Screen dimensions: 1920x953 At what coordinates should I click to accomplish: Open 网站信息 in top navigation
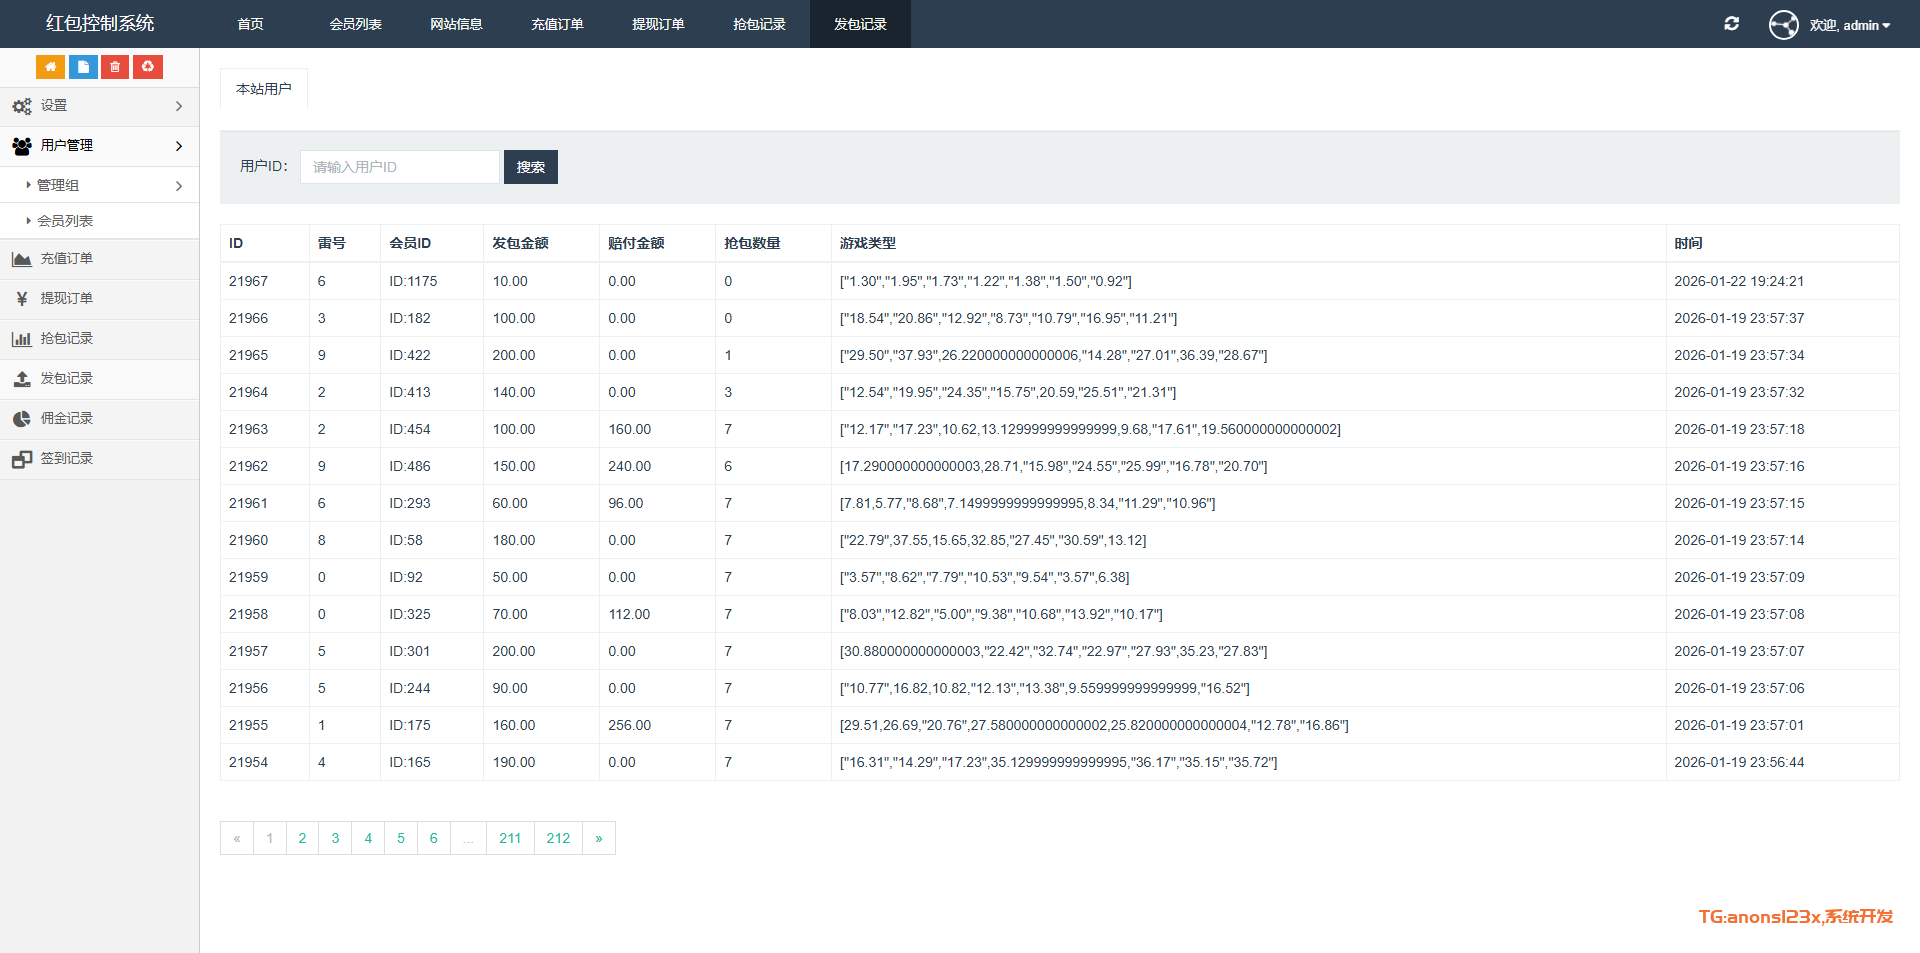(456, 24)
